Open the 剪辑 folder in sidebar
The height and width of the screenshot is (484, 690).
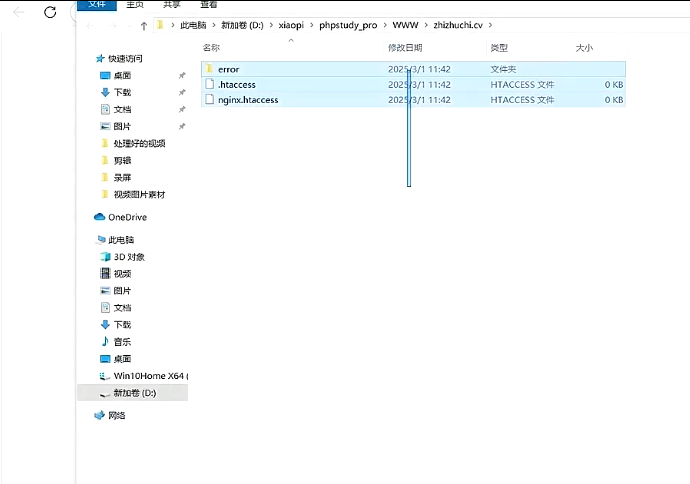tap(122, 161)
